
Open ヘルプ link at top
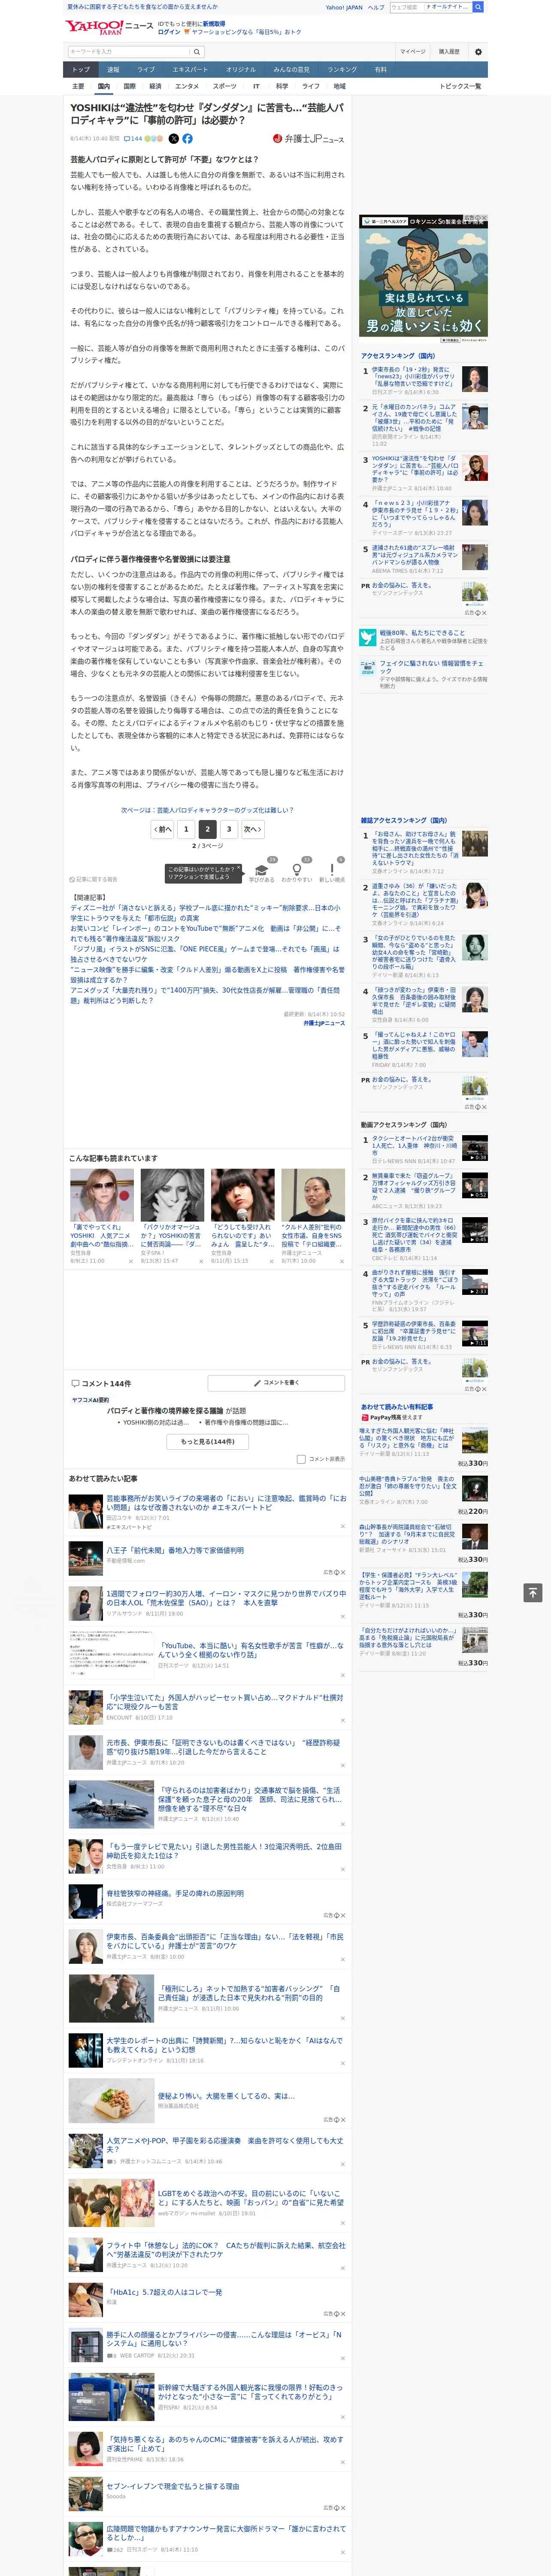click(375, 7)
